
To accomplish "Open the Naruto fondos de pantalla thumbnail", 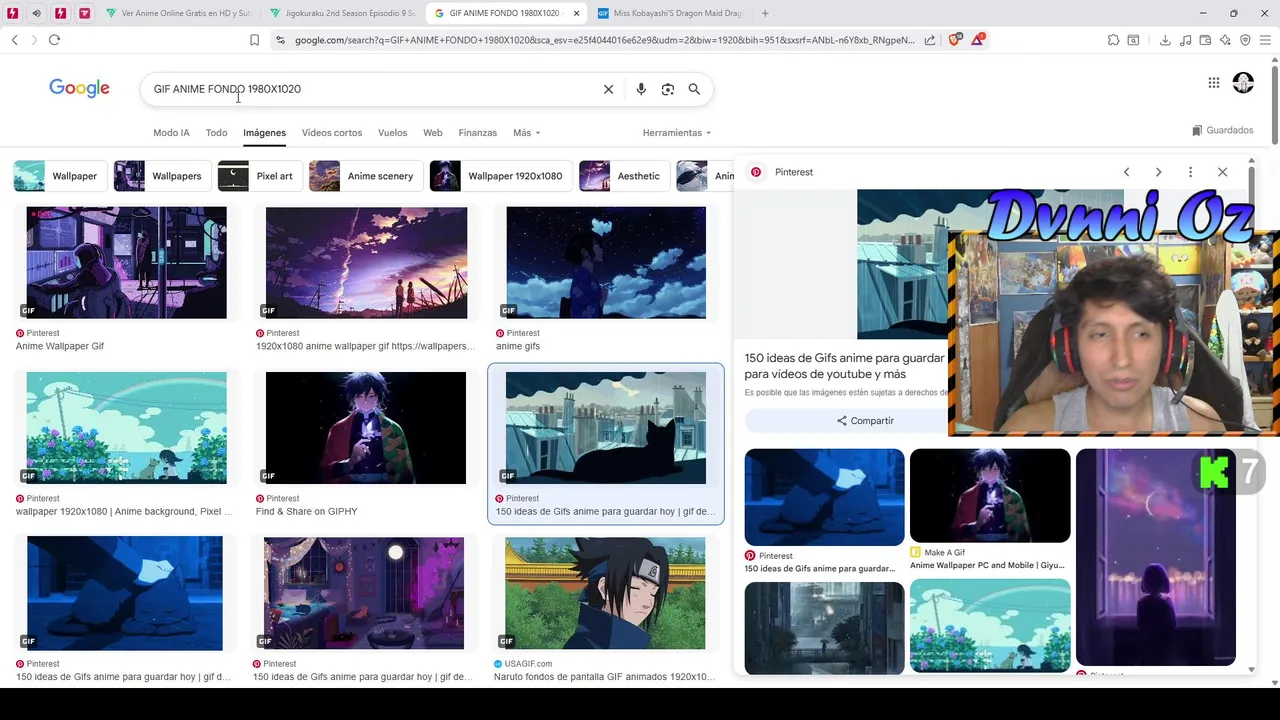I will 605,594.
